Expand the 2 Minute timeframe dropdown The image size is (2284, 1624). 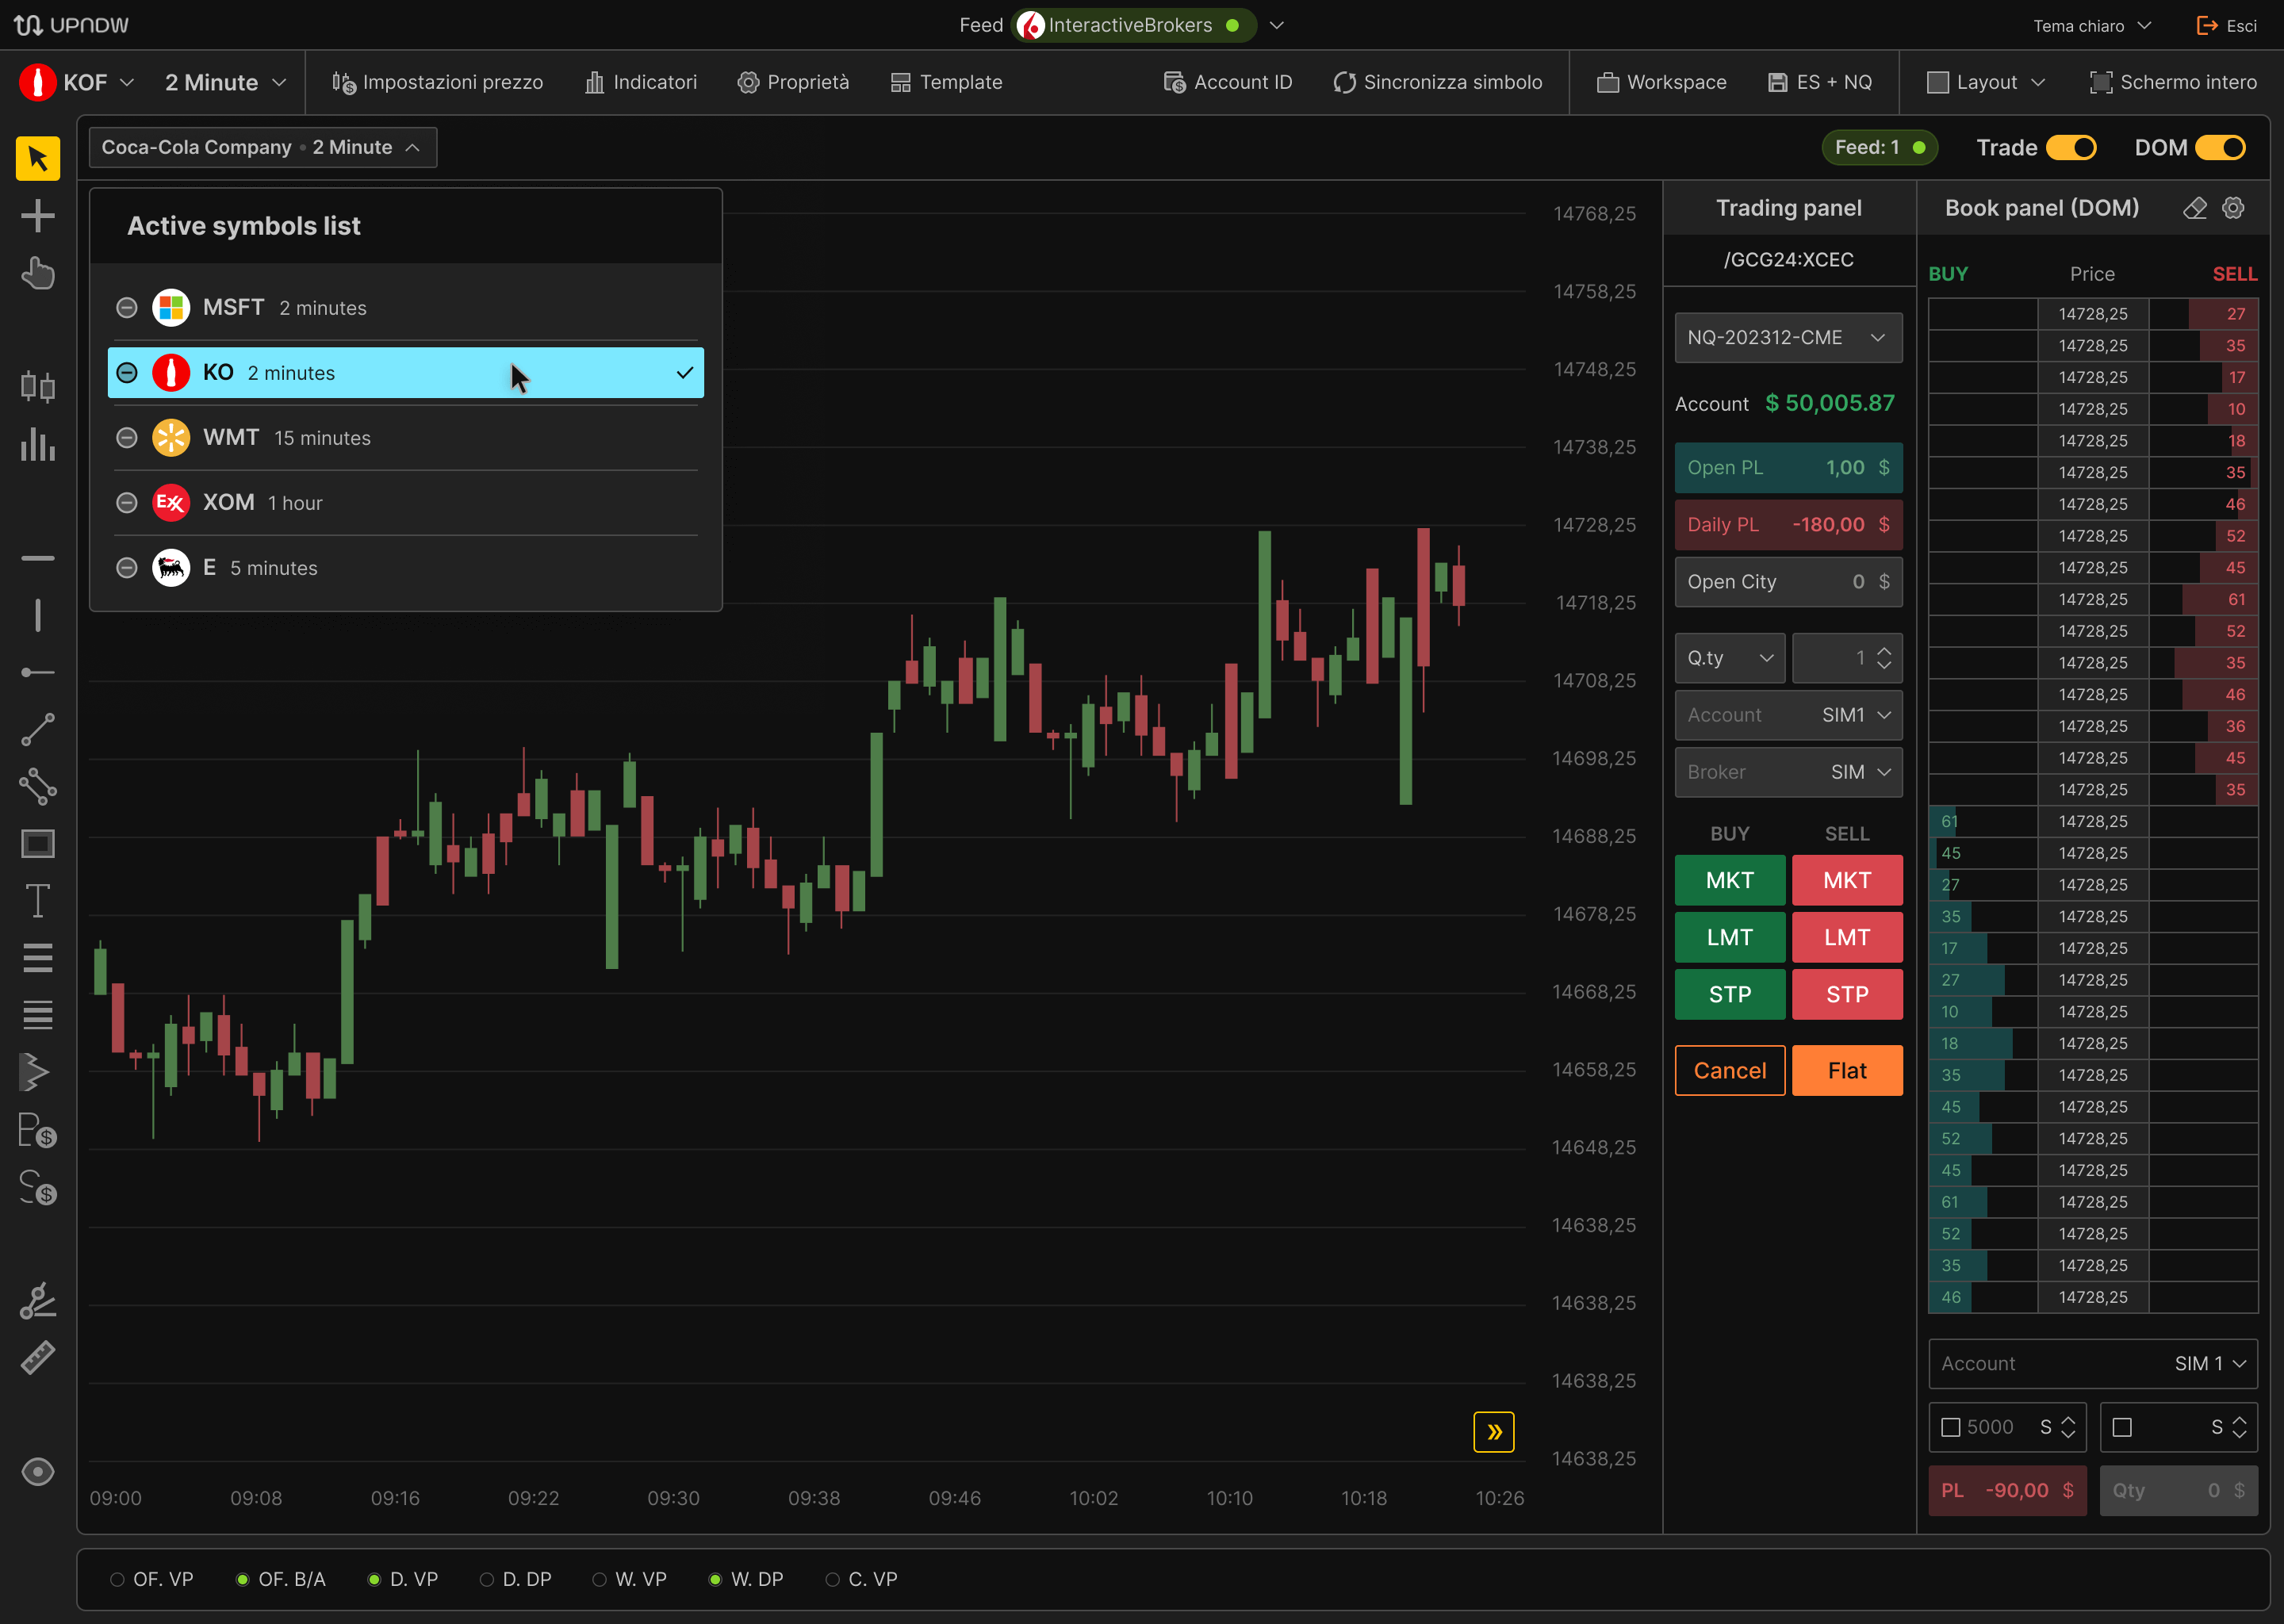[225, 82]
